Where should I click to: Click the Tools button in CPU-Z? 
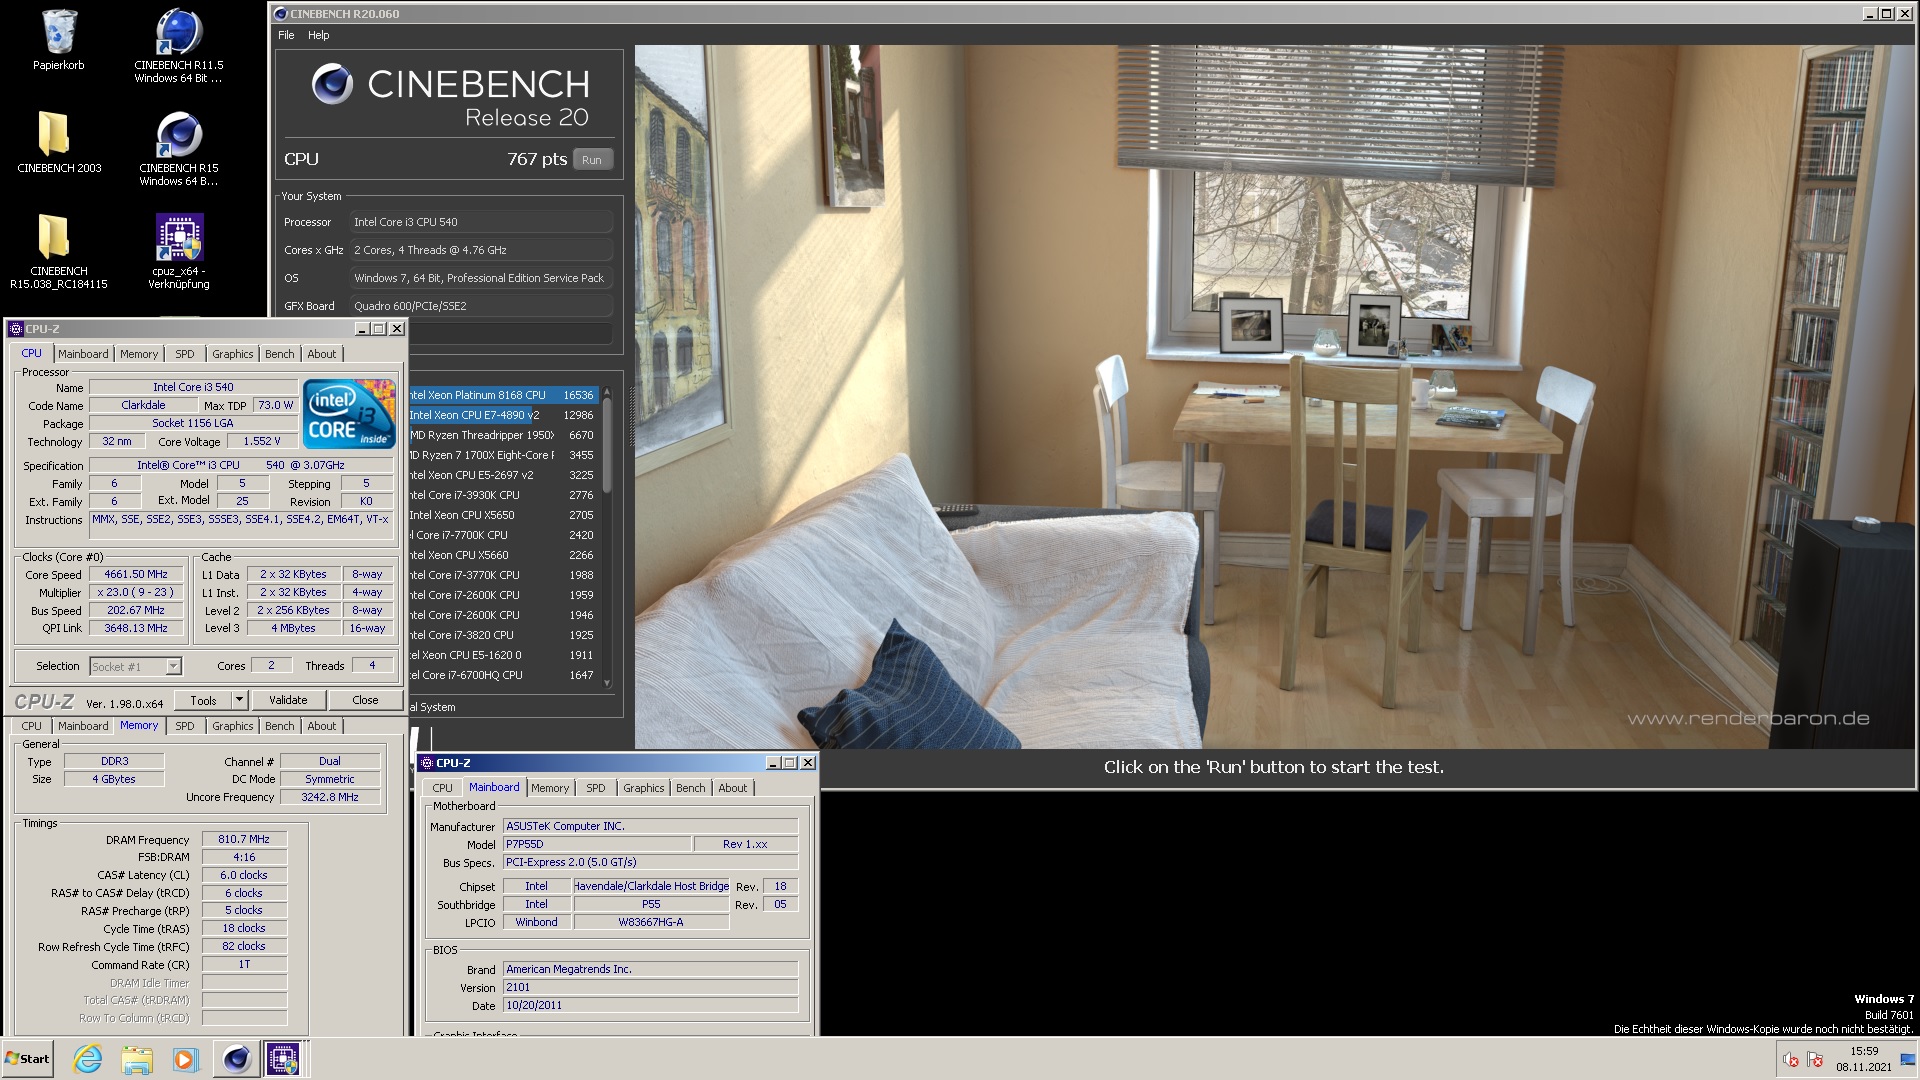(204, 700)
